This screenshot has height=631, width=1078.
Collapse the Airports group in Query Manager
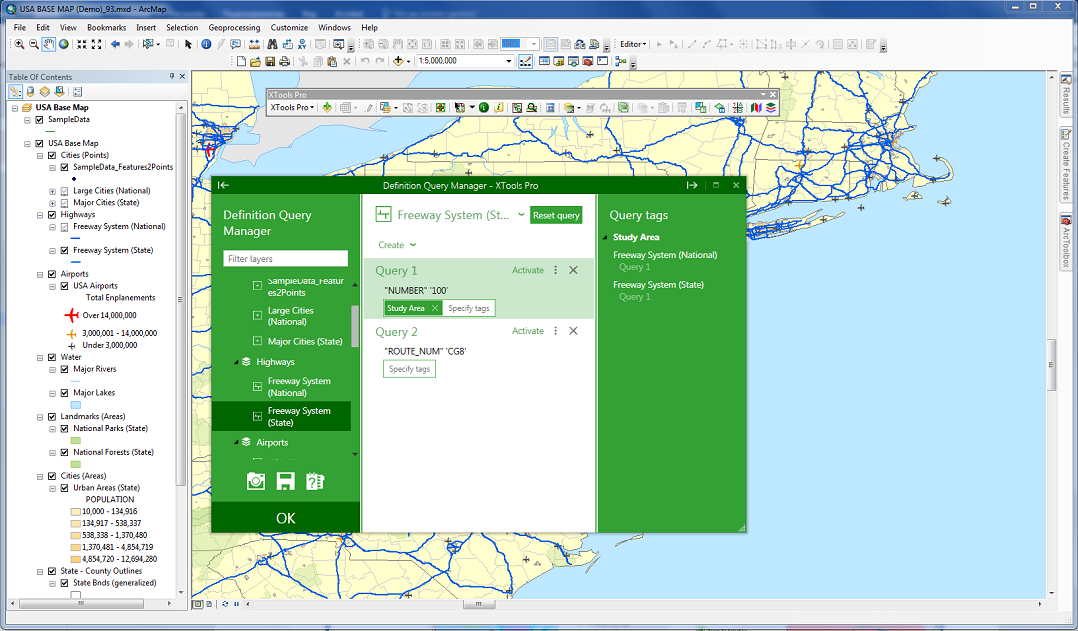point(236,443)
